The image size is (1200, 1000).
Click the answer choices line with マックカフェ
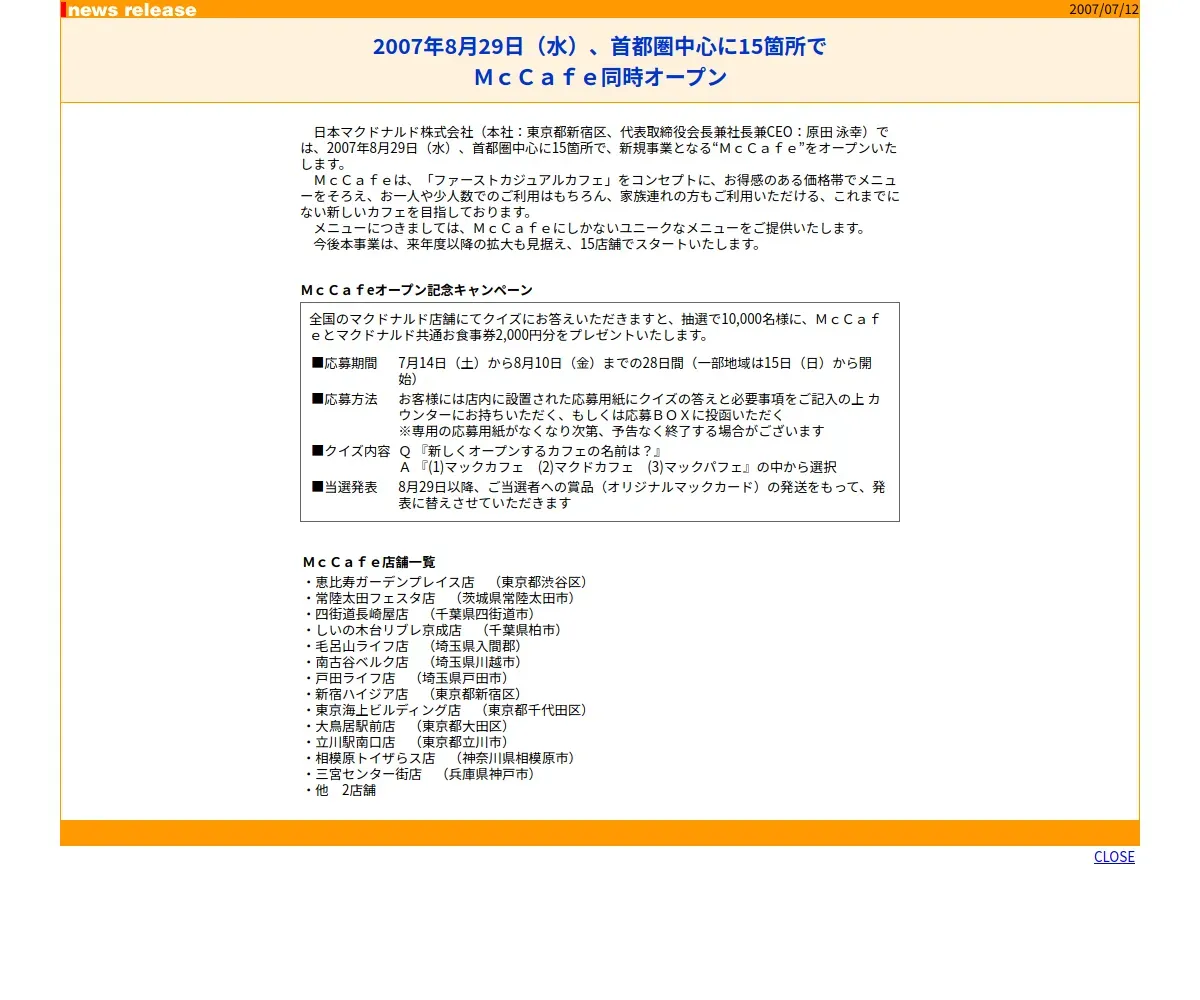618,467
